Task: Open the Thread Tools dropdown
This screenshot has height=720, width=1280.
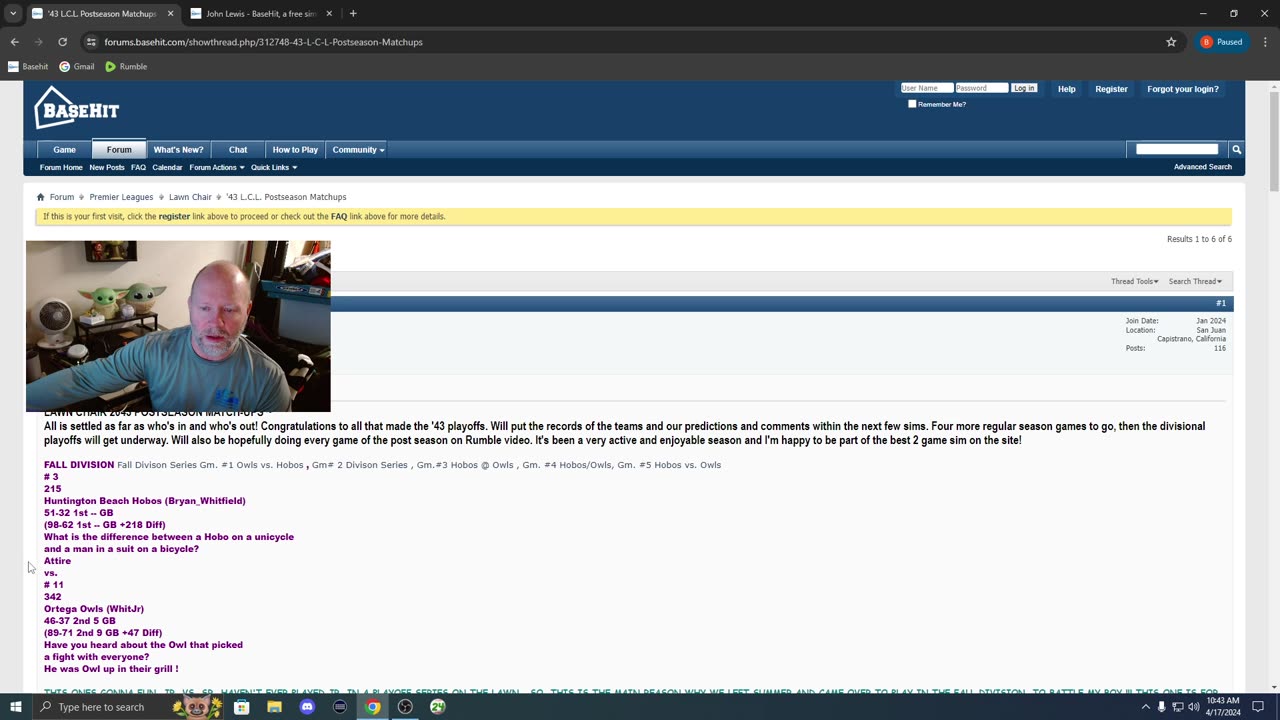Action: pyautogui.click(x=1135, y=281)
